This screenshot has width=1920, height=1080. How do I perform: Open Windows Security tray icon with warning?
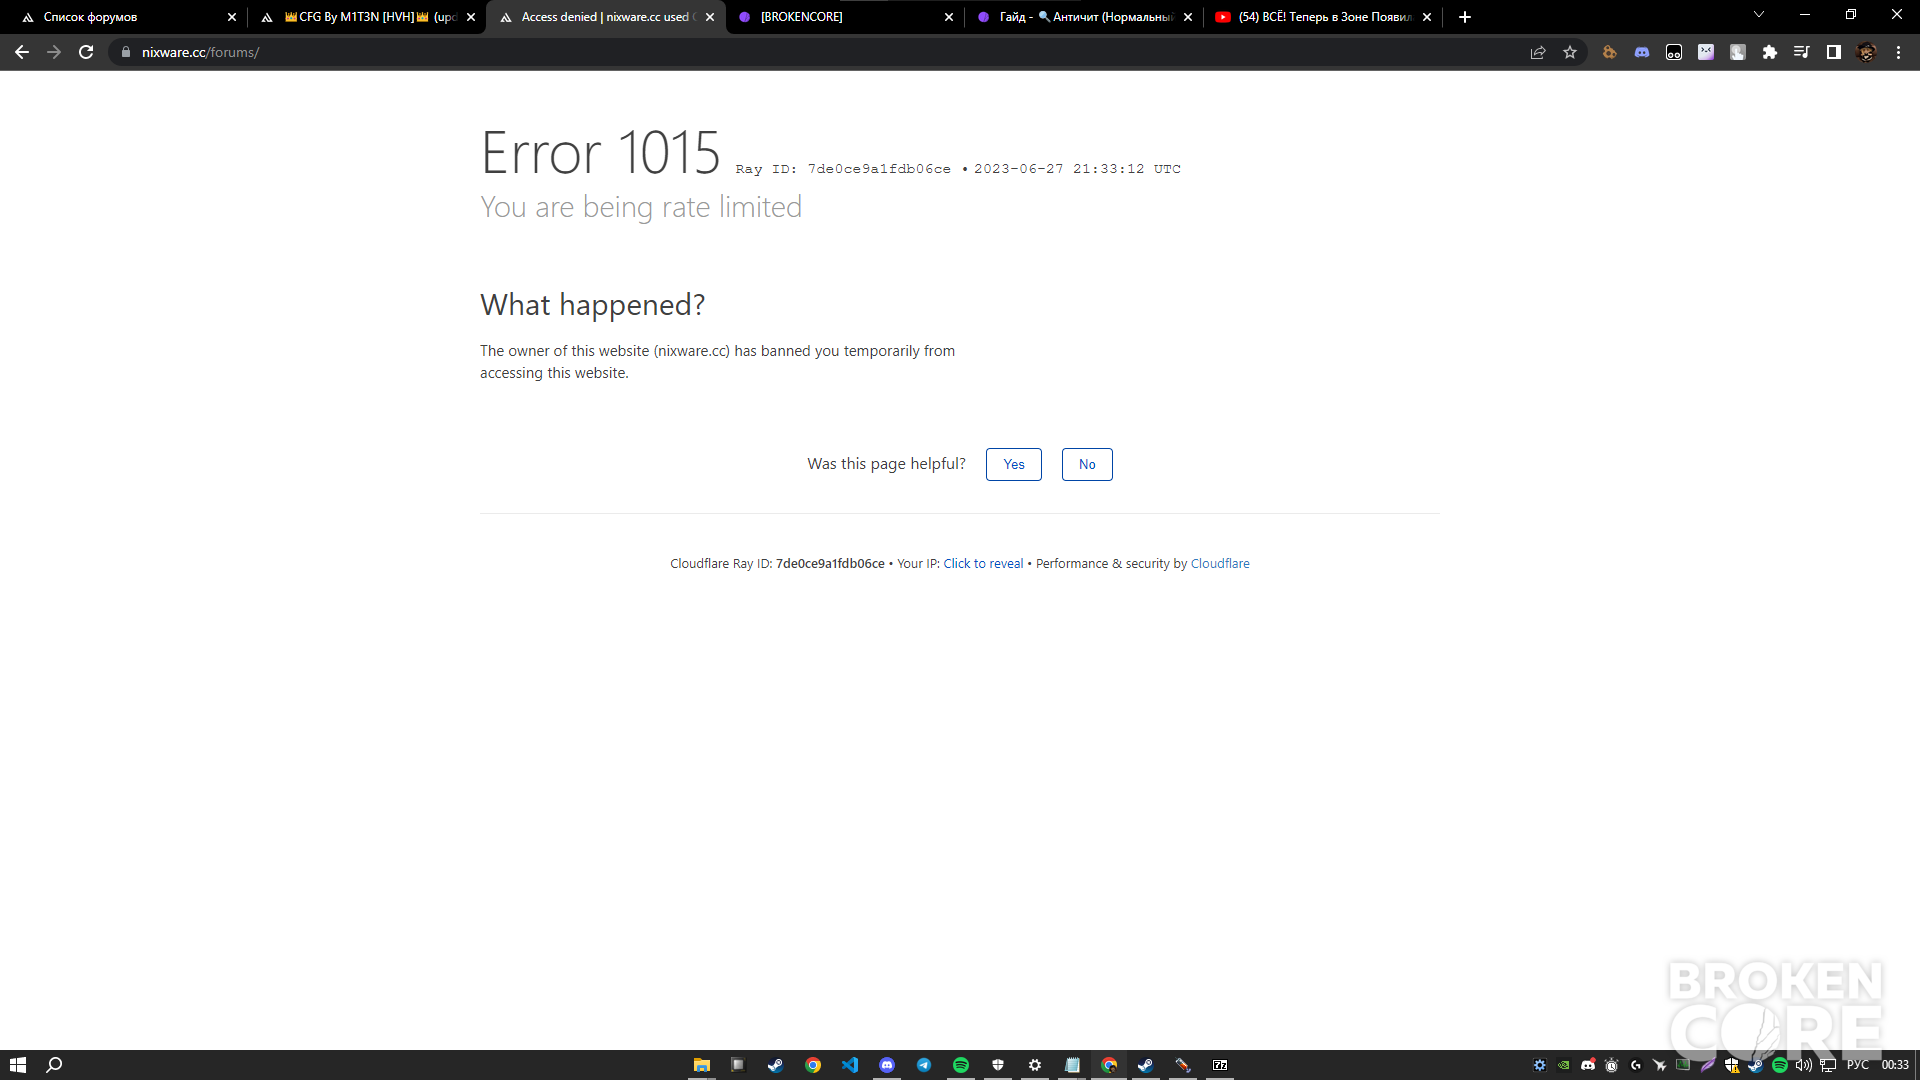coord(1732,1065)
